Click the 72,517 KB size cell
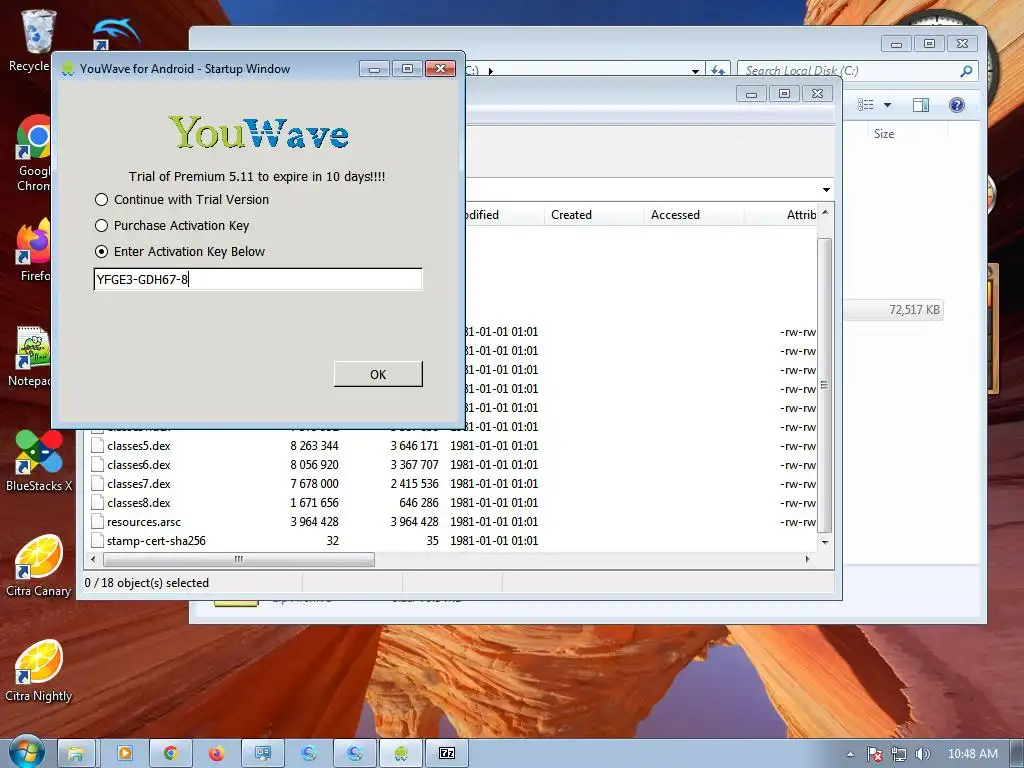 click(914, 310)
